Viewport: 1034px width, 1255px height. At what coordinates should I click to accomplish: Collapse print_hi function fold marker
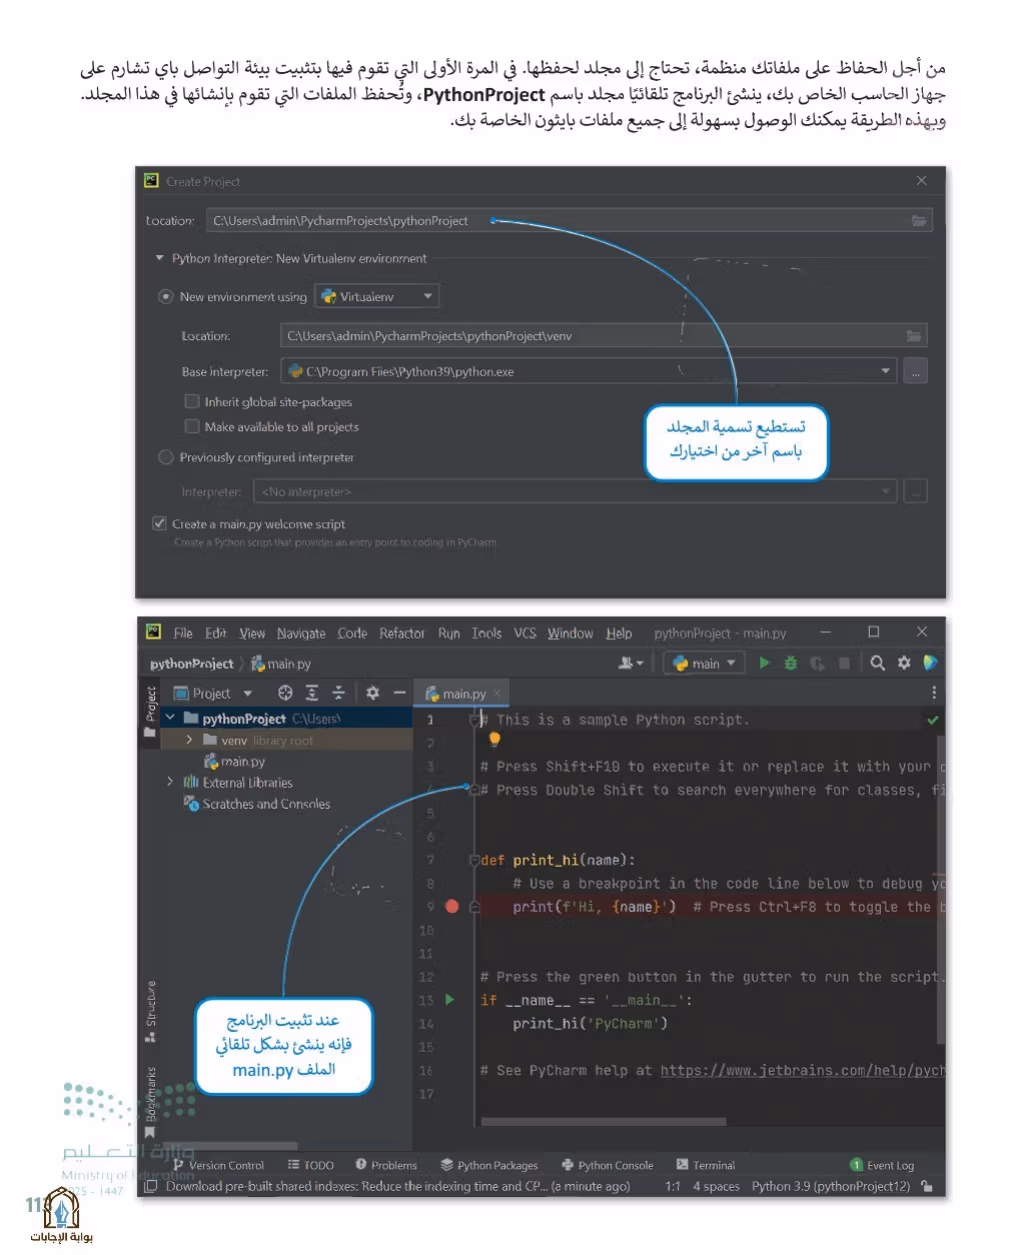click(474, 860)
